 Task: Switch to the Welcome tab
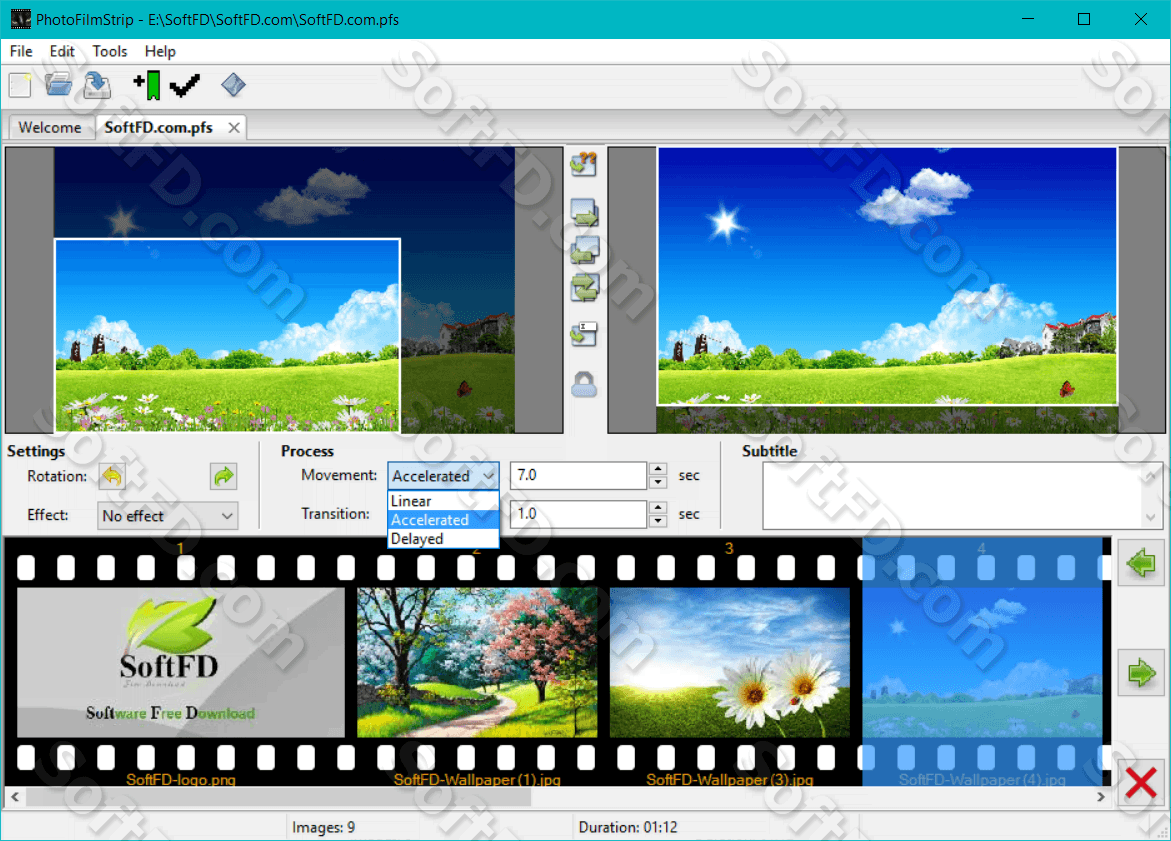pyautogui.click(x=50, y=128)
